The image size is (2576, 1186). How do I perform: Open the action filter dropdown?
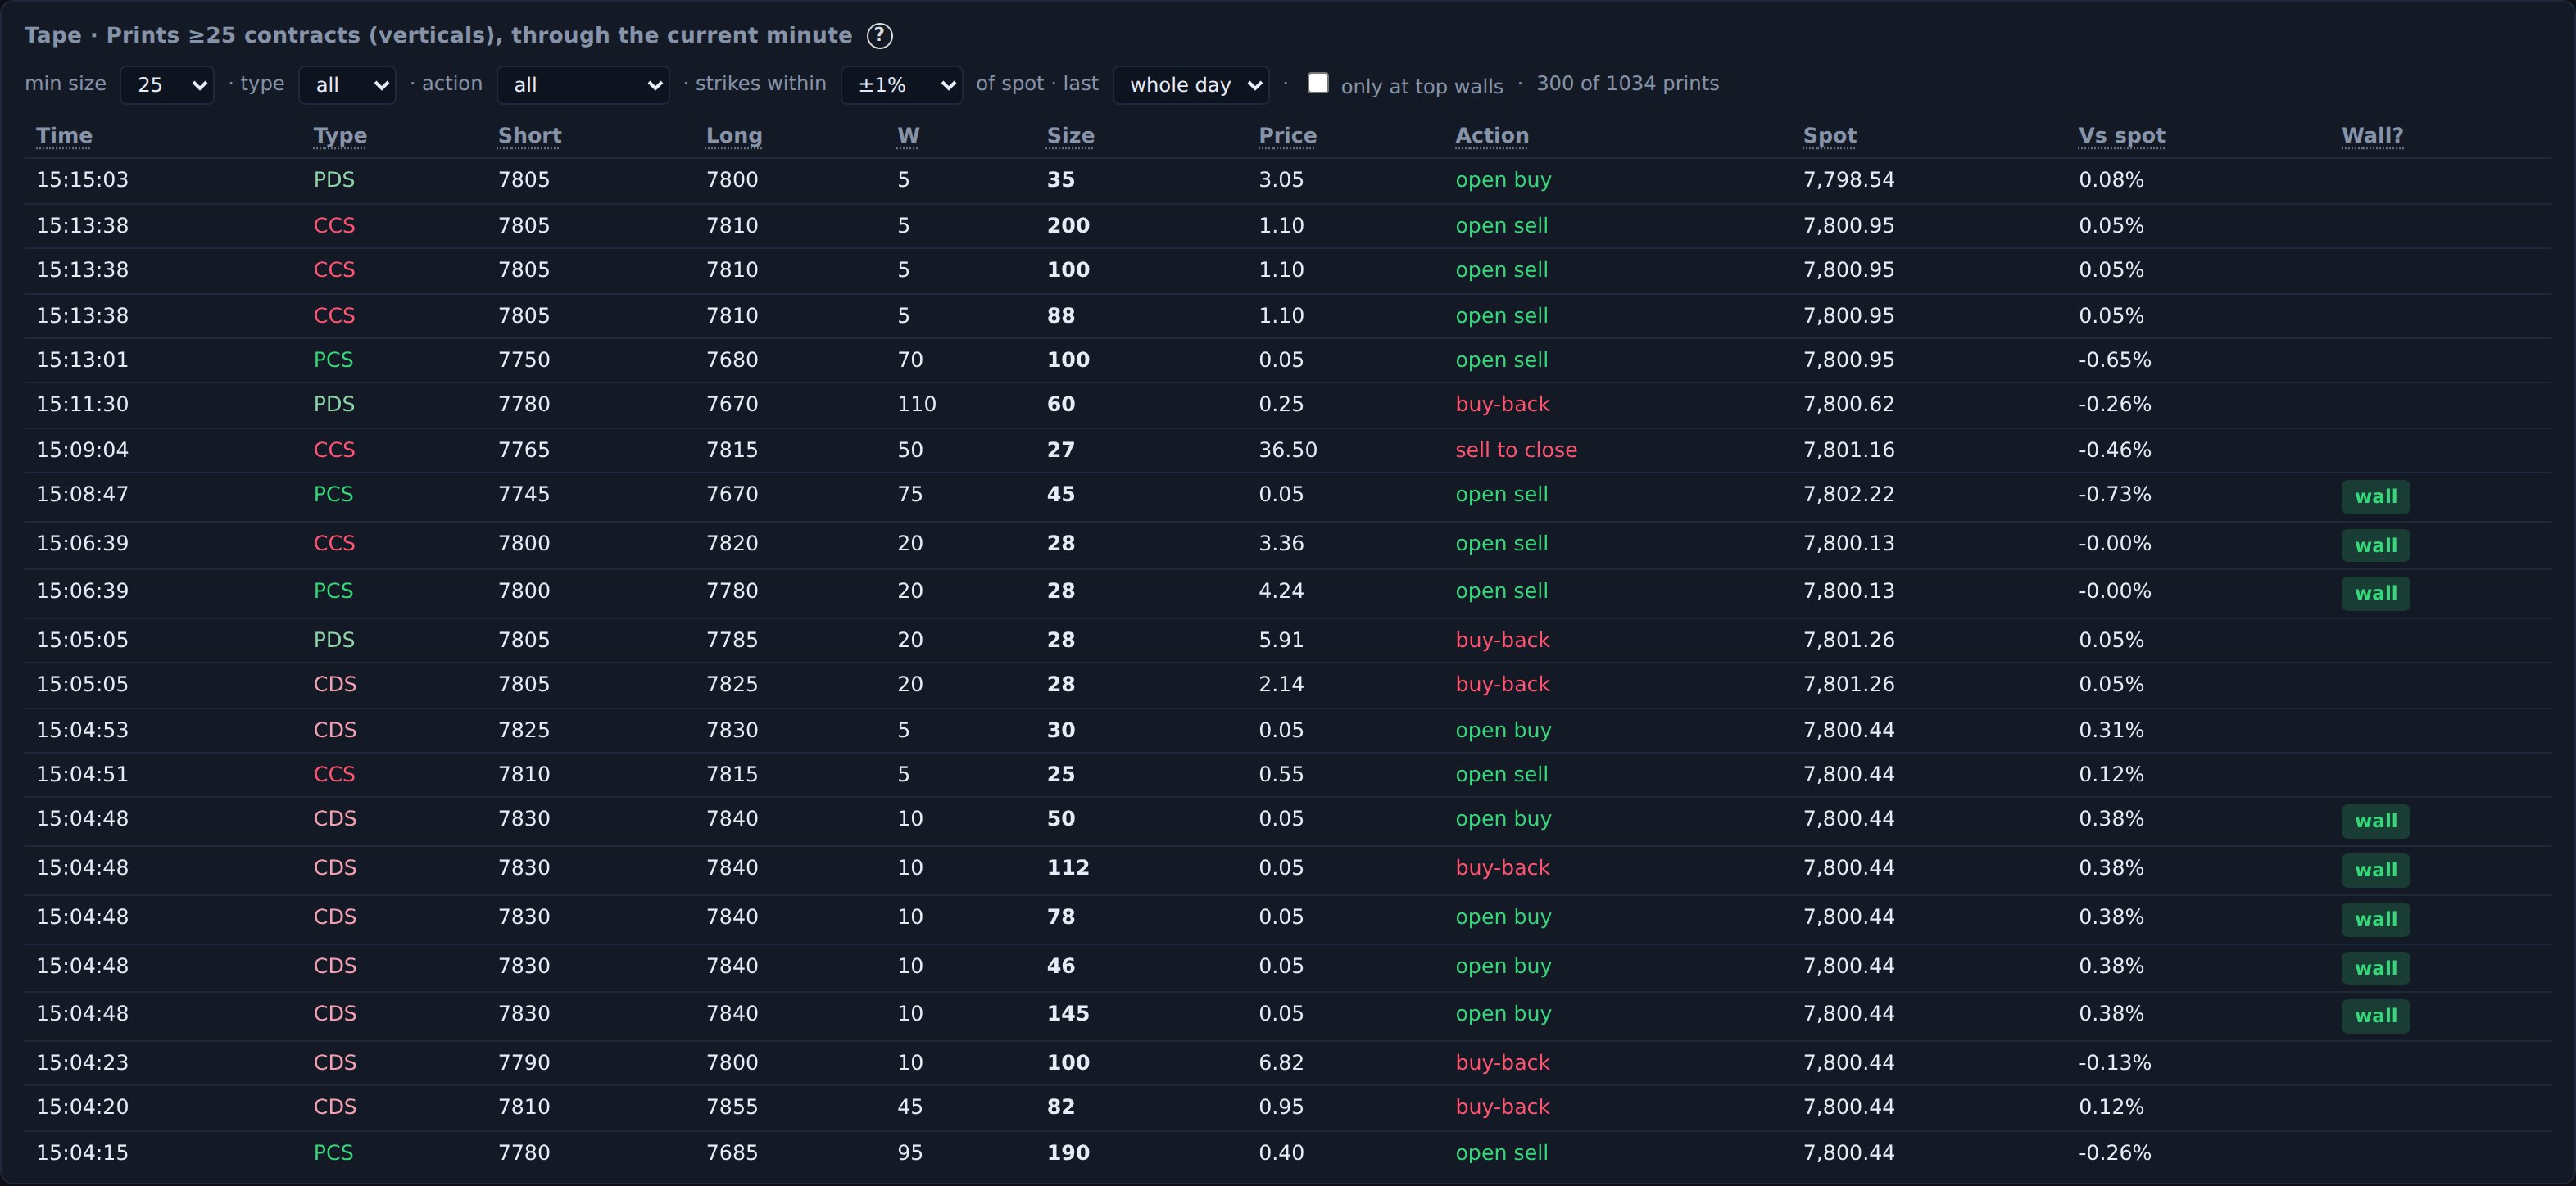[583, 85]
